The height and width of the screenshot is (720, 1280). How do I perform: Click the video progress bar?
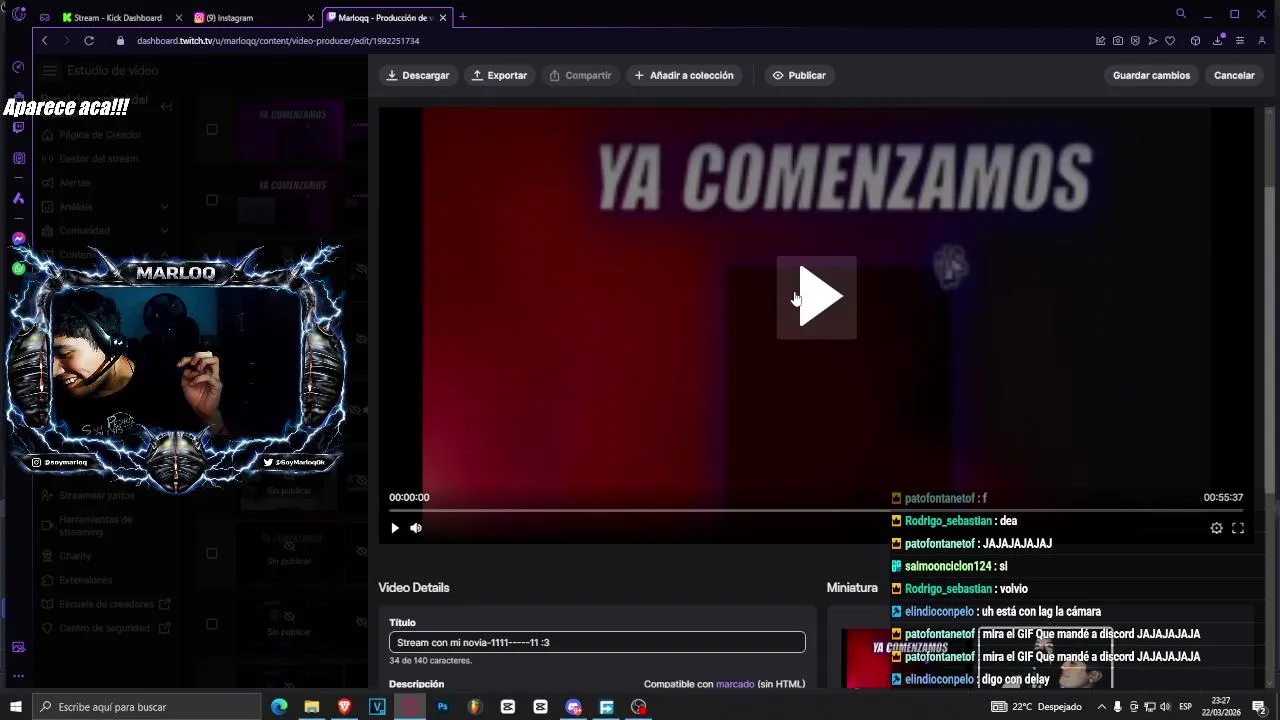coord(816,510)
